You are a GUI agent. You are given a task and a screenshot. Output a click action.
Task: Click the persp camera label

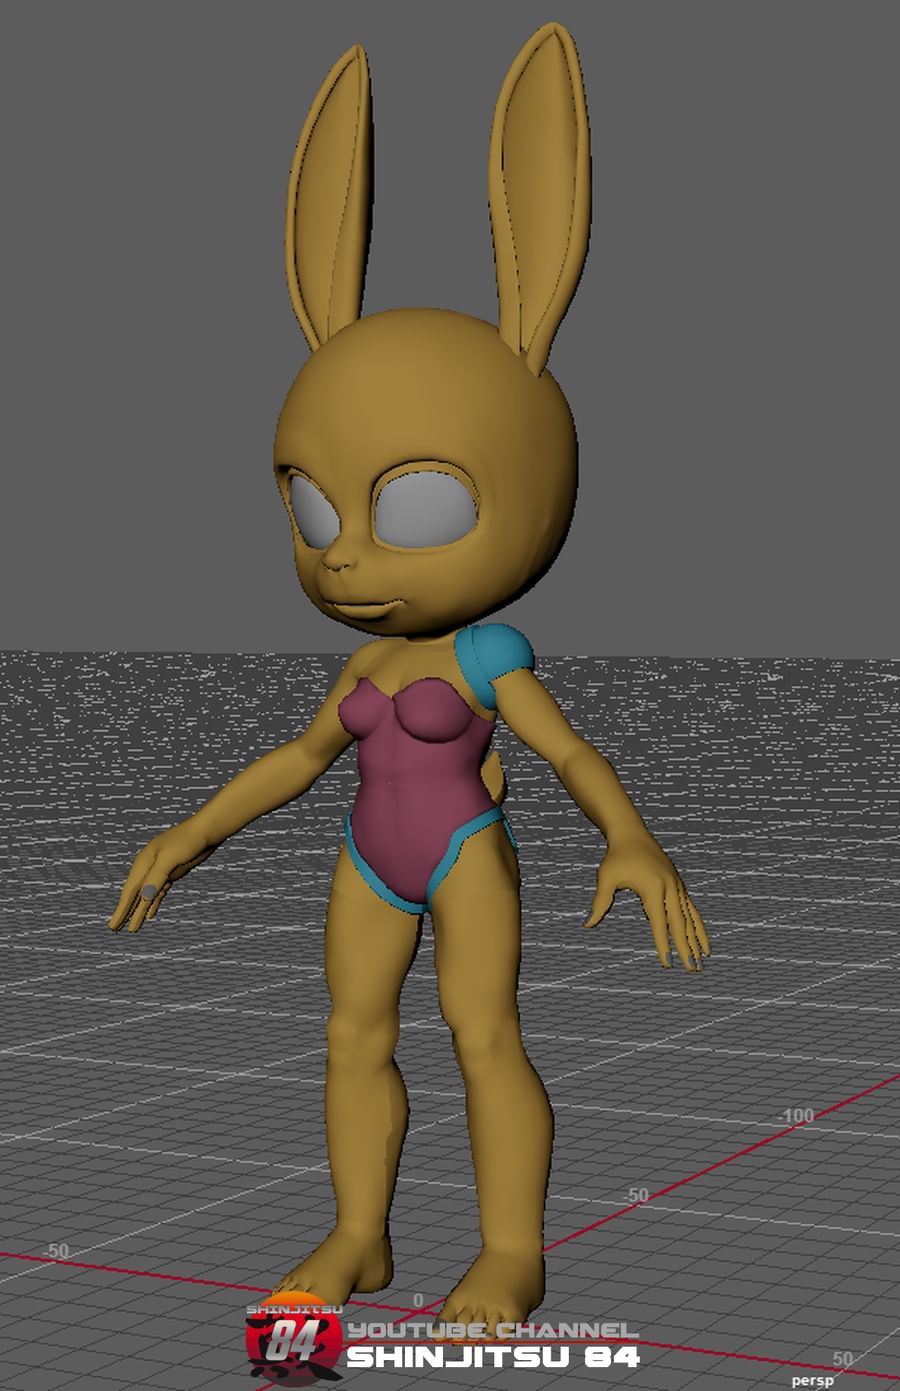(811, 1381)
